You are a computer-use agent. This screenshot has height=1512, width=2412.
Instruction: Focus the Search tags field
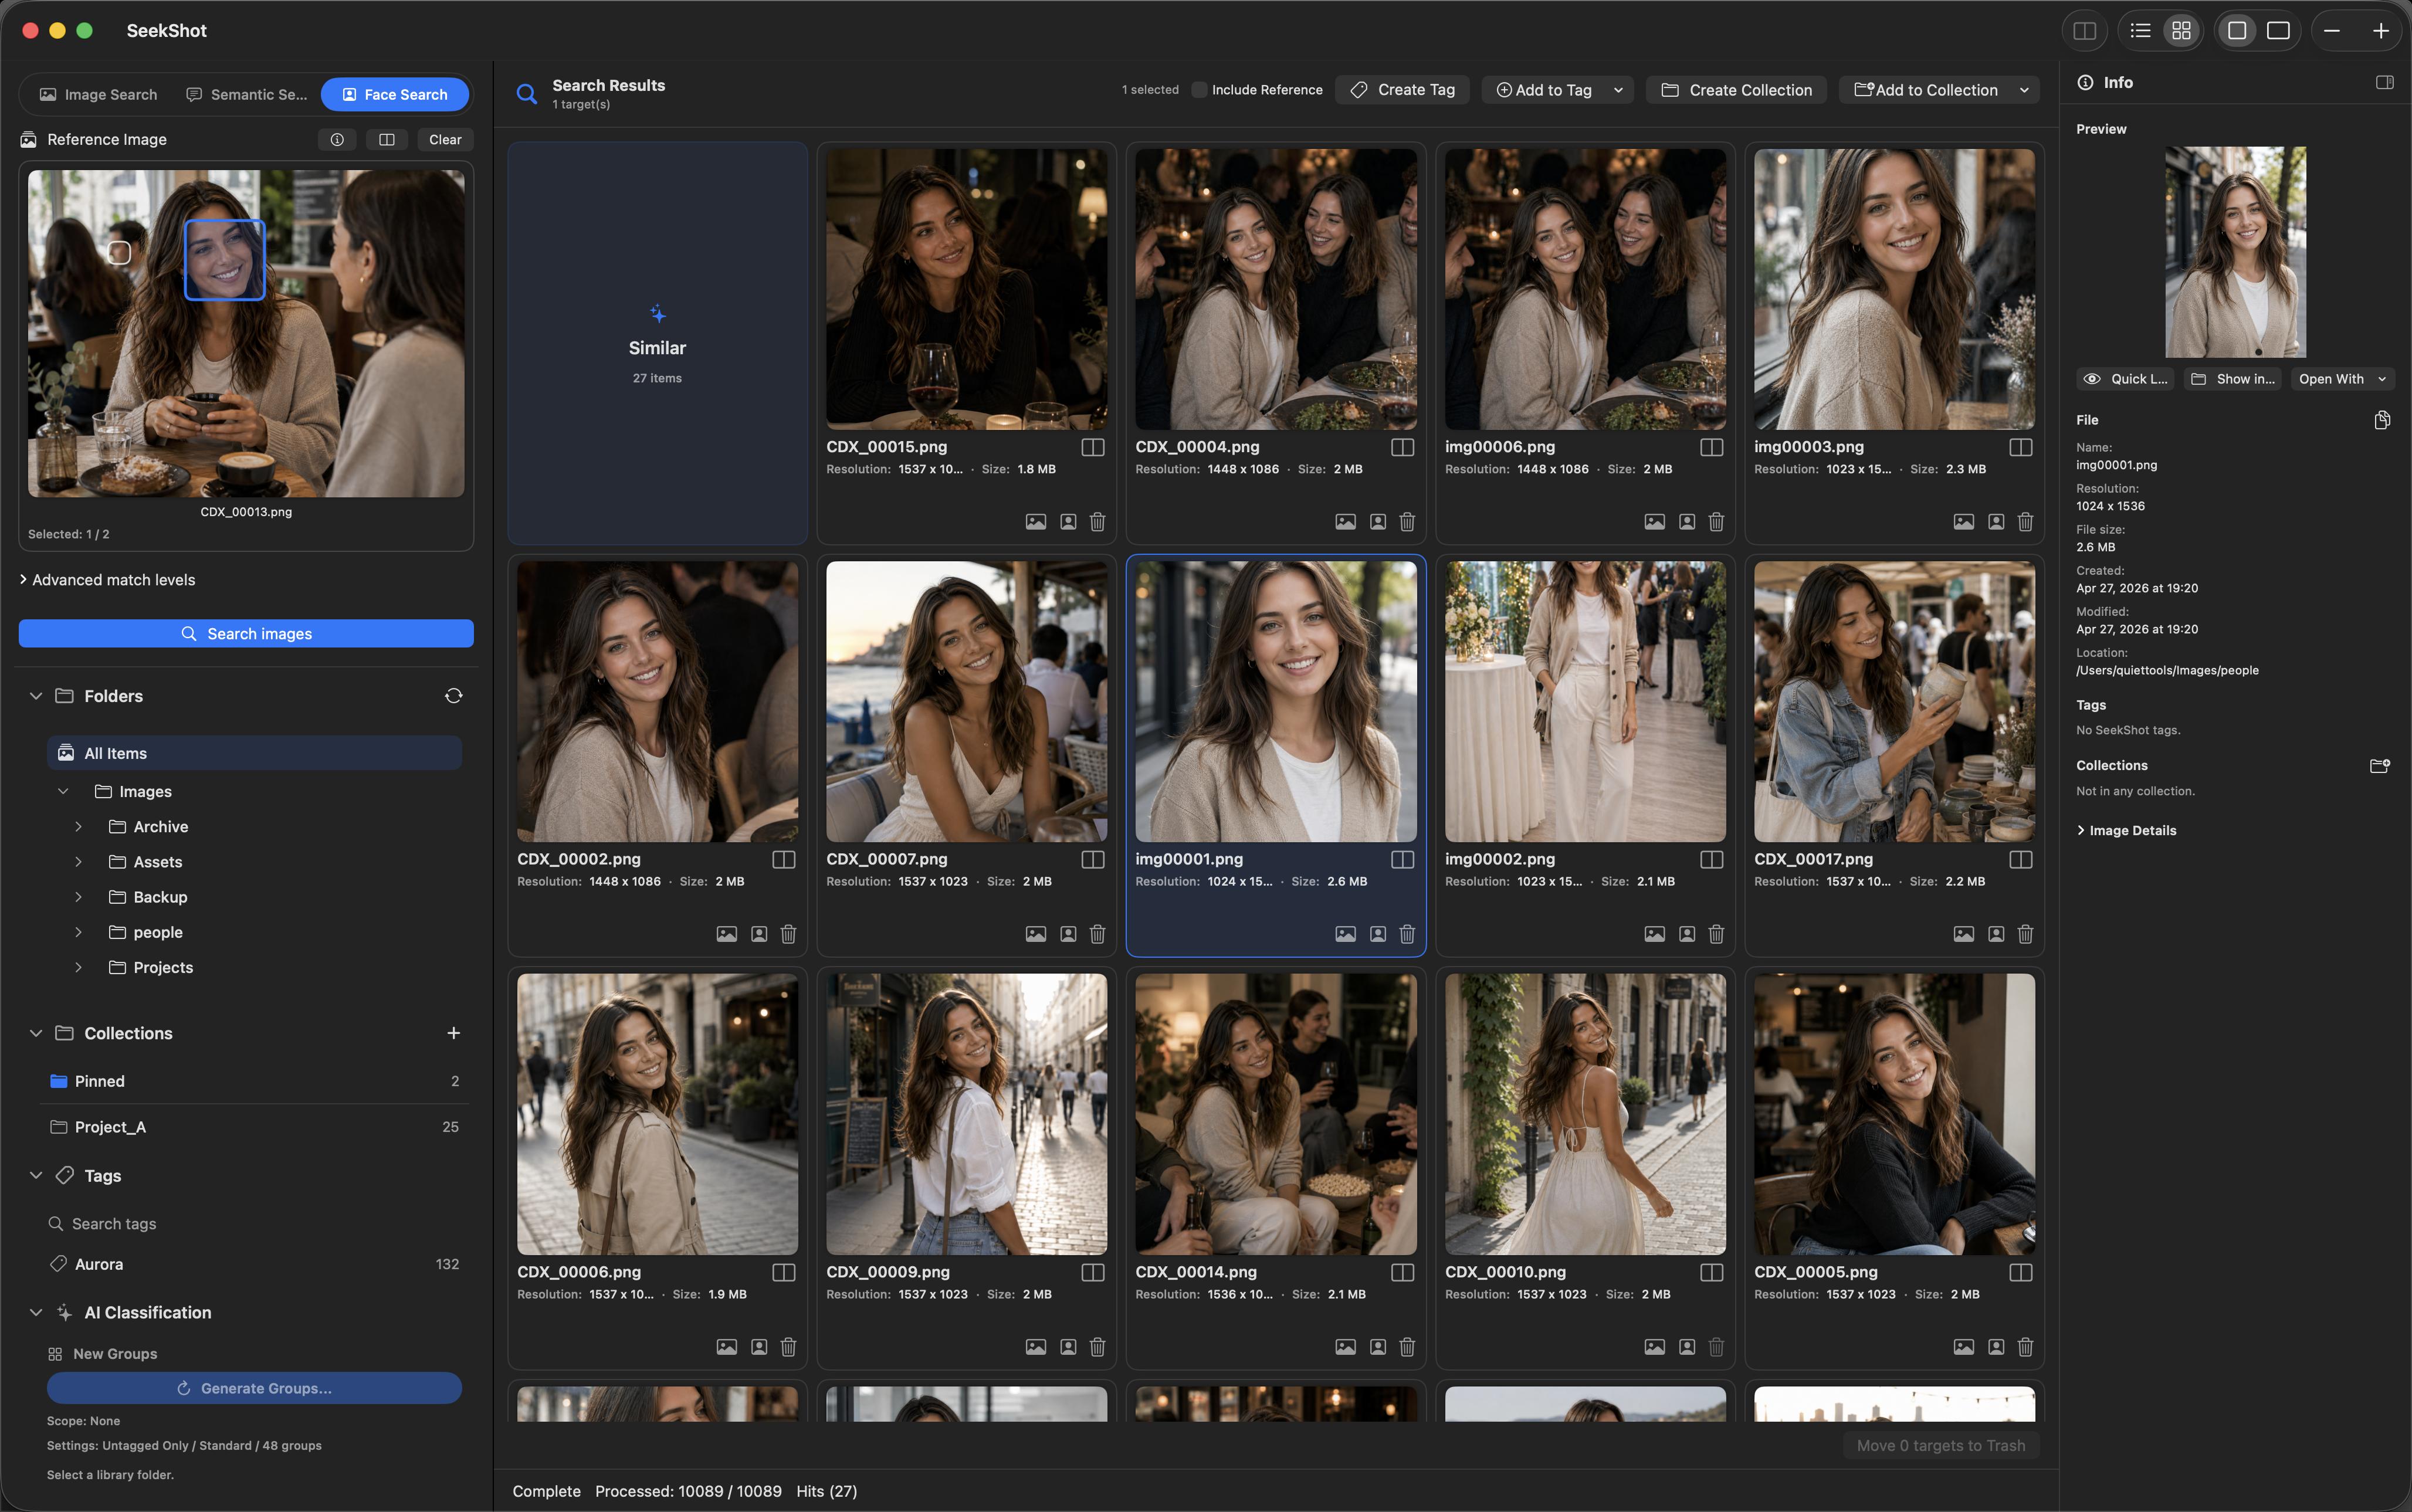[x=254, y=1224]
